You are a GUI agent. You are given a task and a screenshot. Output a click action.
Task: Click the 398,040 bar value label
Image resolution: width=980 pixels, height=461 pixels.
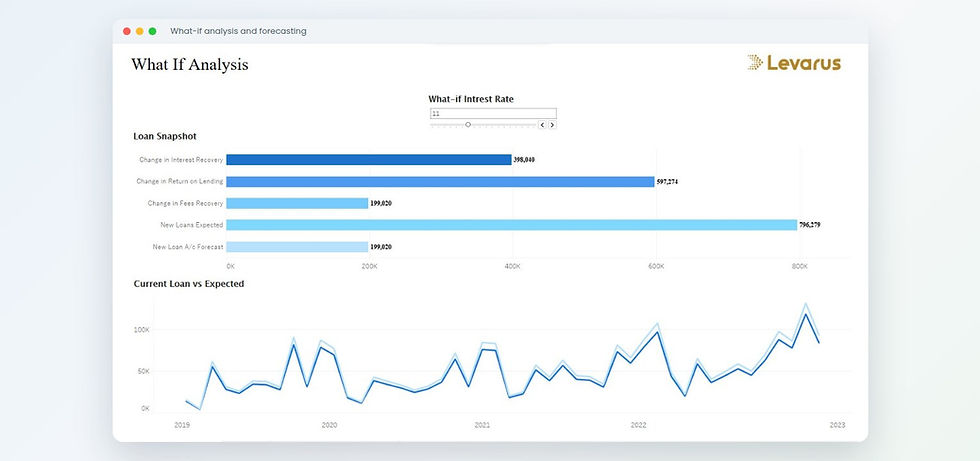(x=524, y=160)
